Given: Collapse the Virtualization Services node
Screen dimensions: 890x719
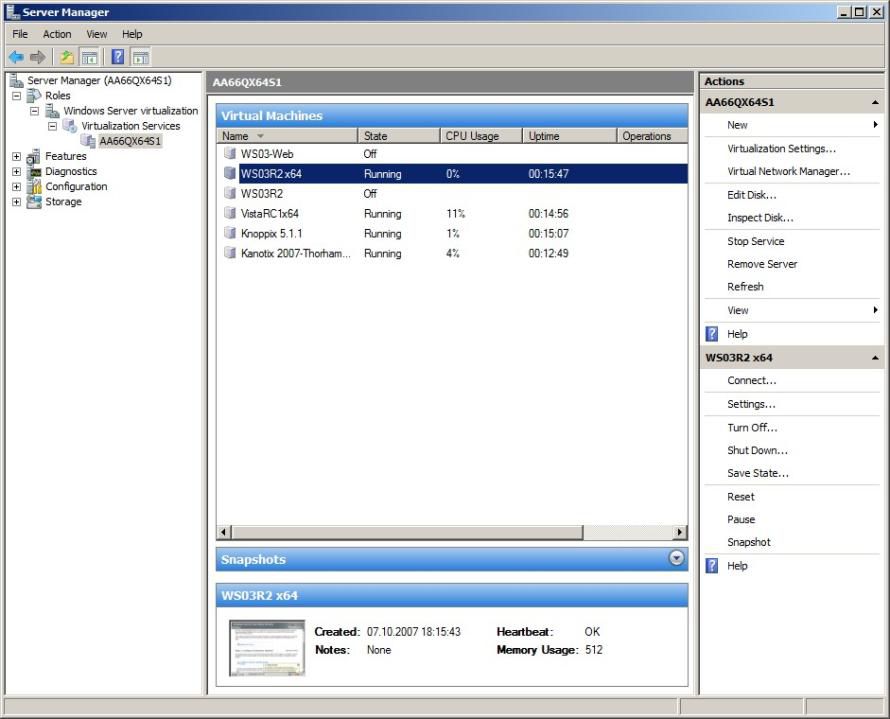Looking at the screenshot, I should 52,126.
